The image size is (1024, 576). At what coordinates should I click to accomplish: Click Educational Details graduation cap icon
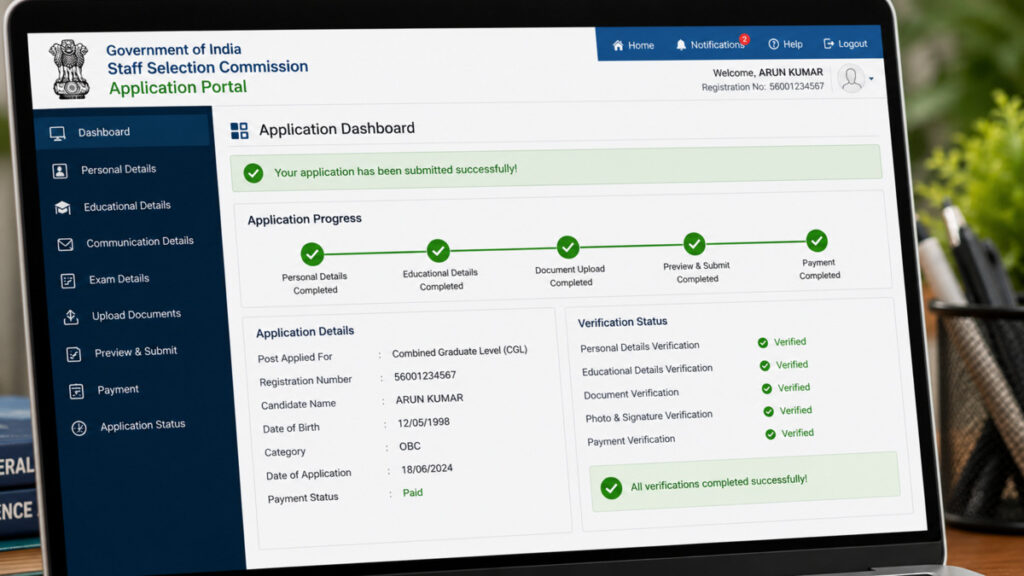pos(63,208)
